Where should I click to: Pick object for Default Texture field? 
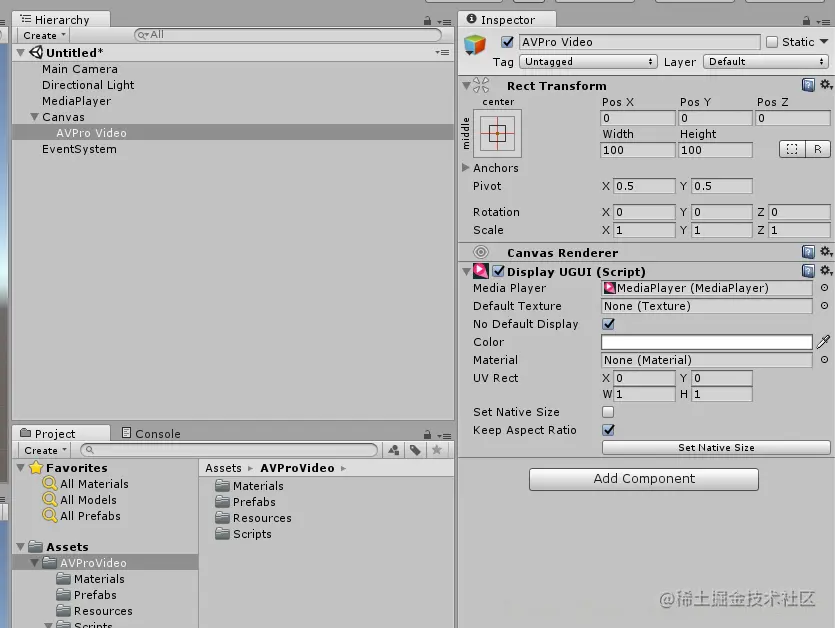click(x=824, y=306)
